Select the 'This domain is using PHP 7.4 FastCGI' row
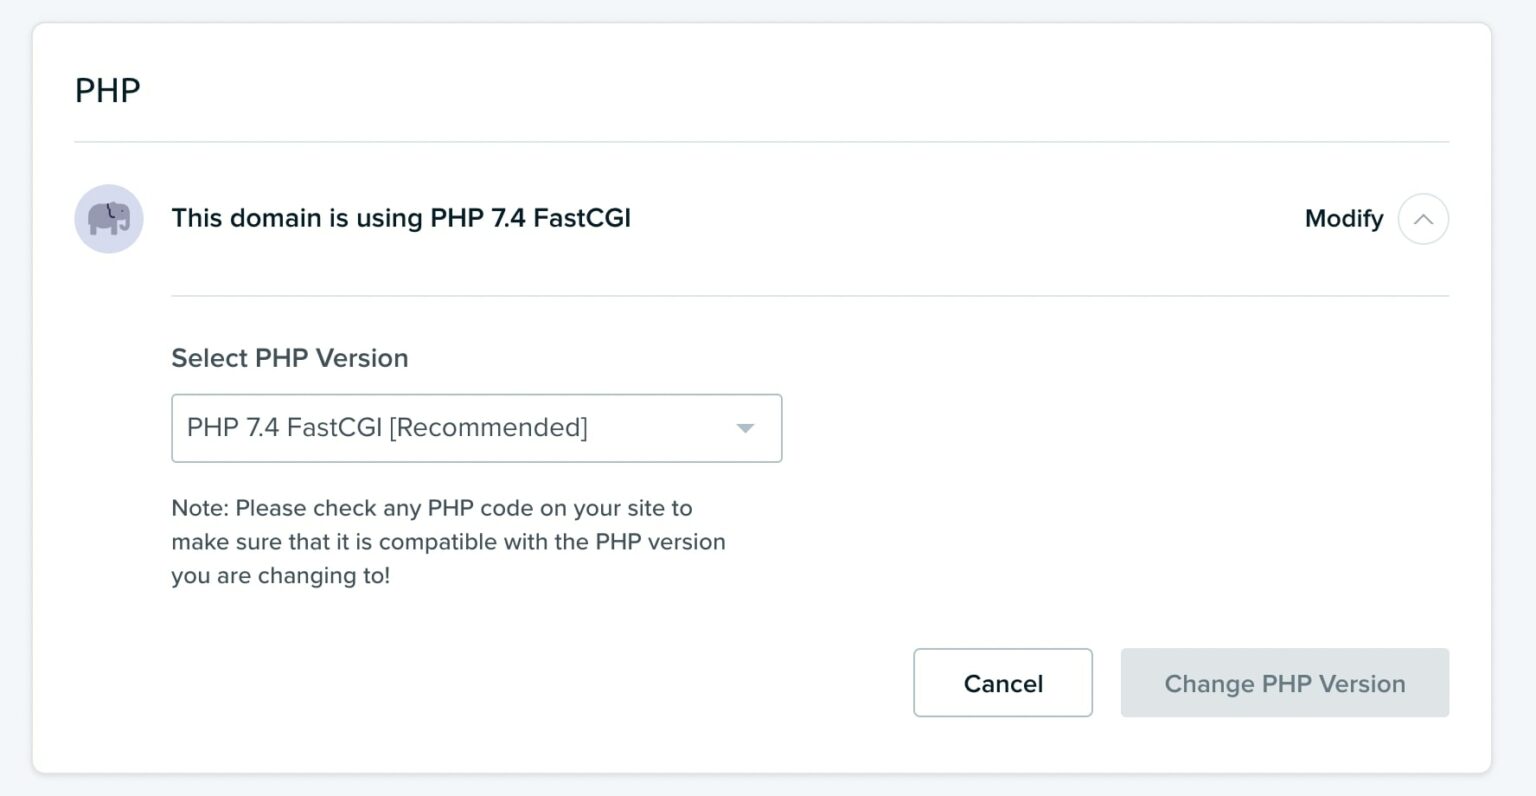This screenshot has width=1536, height=796. [400, 218]
